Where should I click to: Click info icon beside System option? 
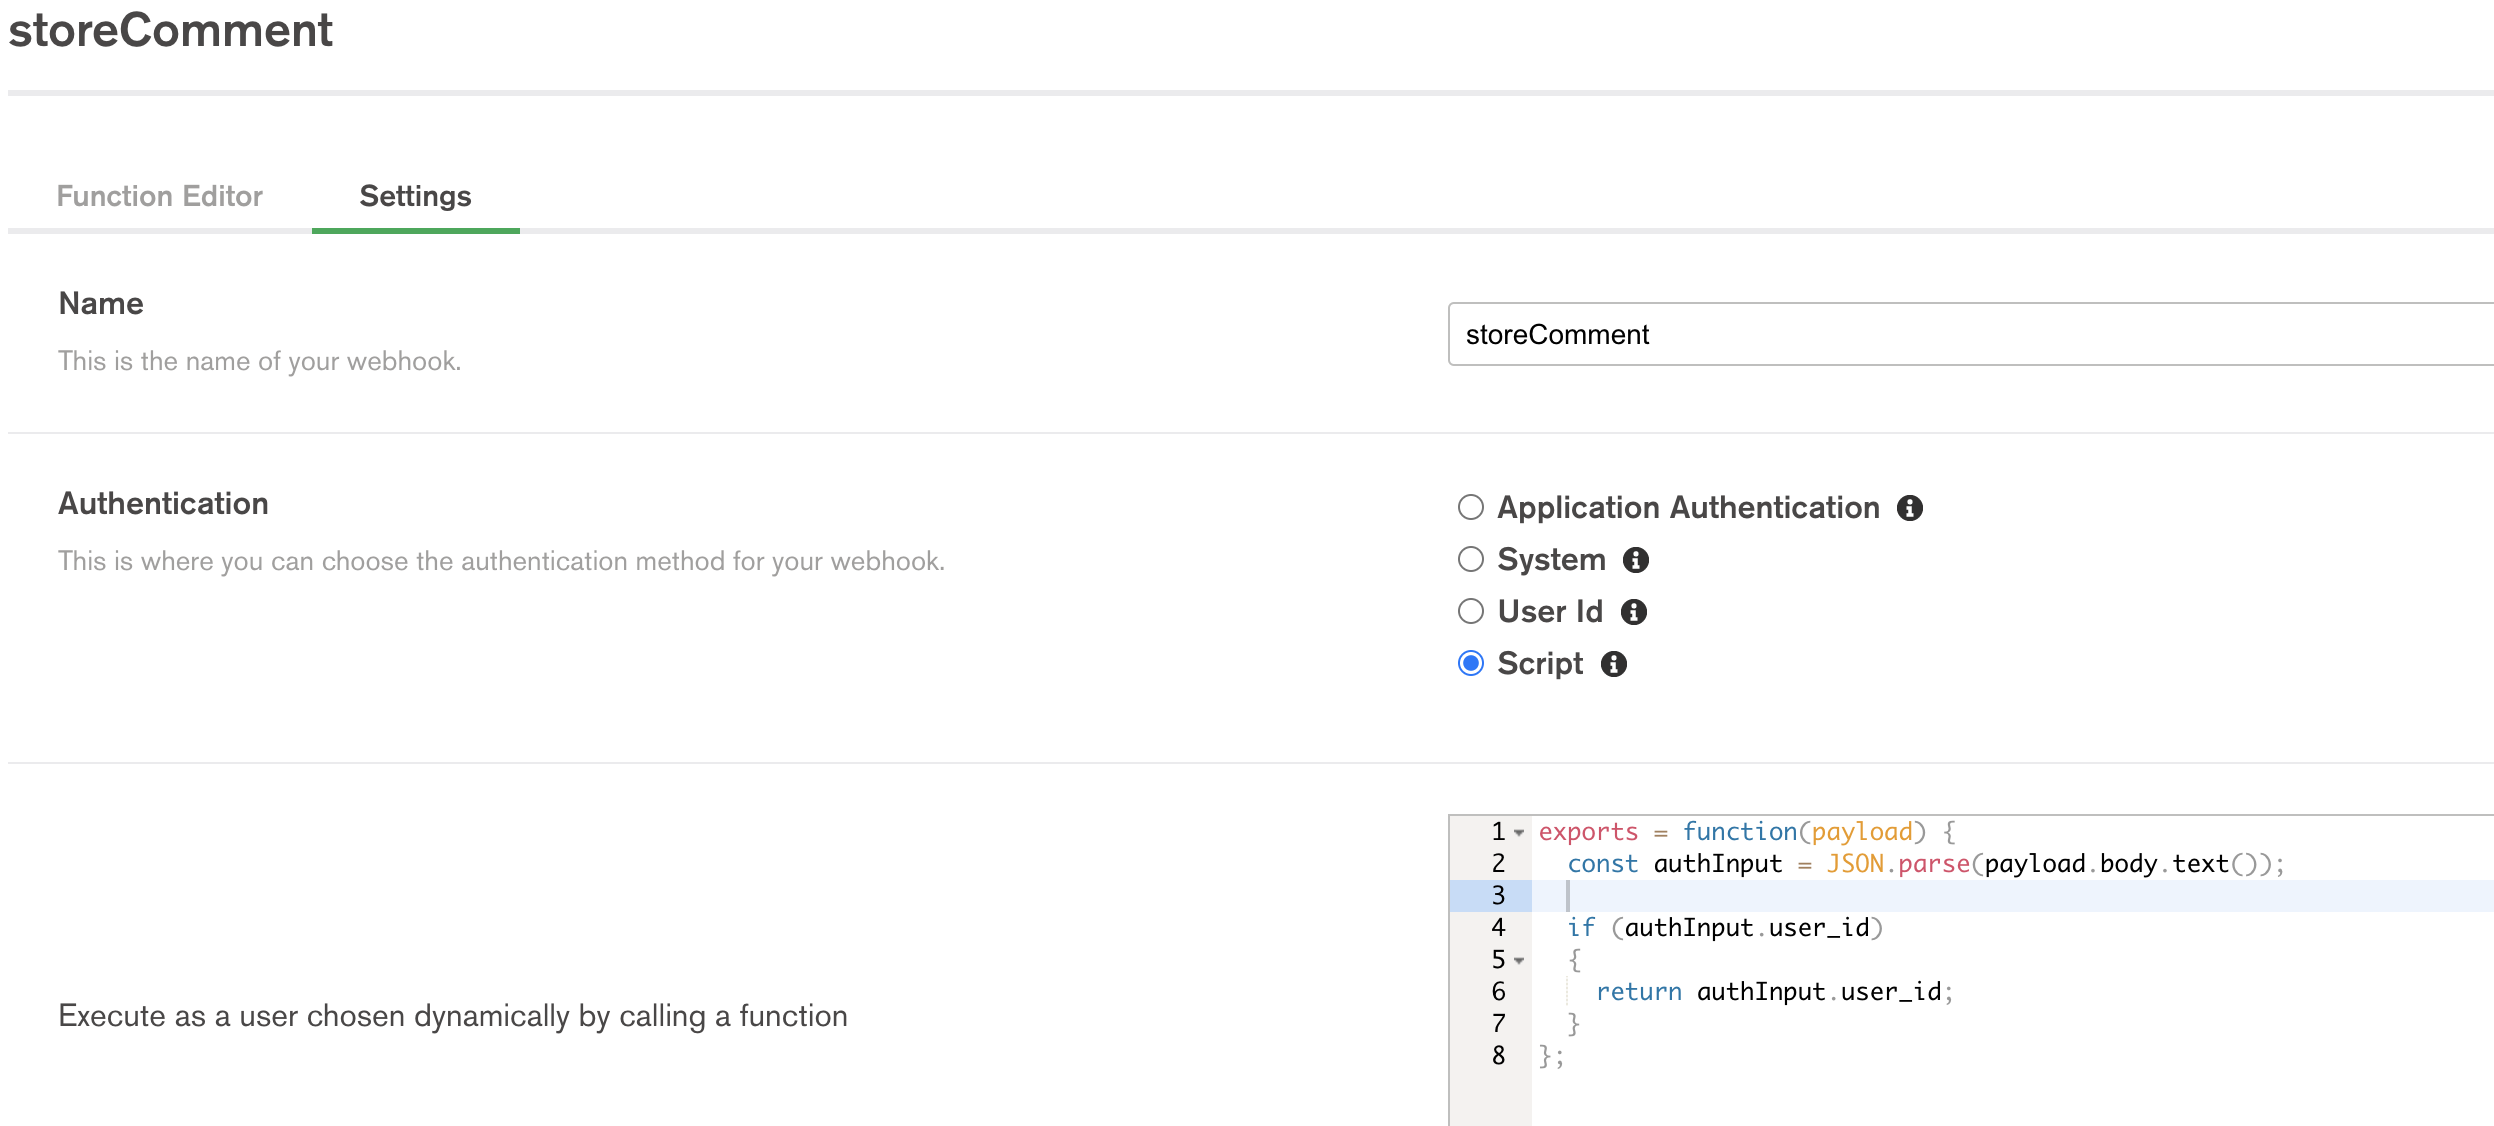pos(1635,560)
